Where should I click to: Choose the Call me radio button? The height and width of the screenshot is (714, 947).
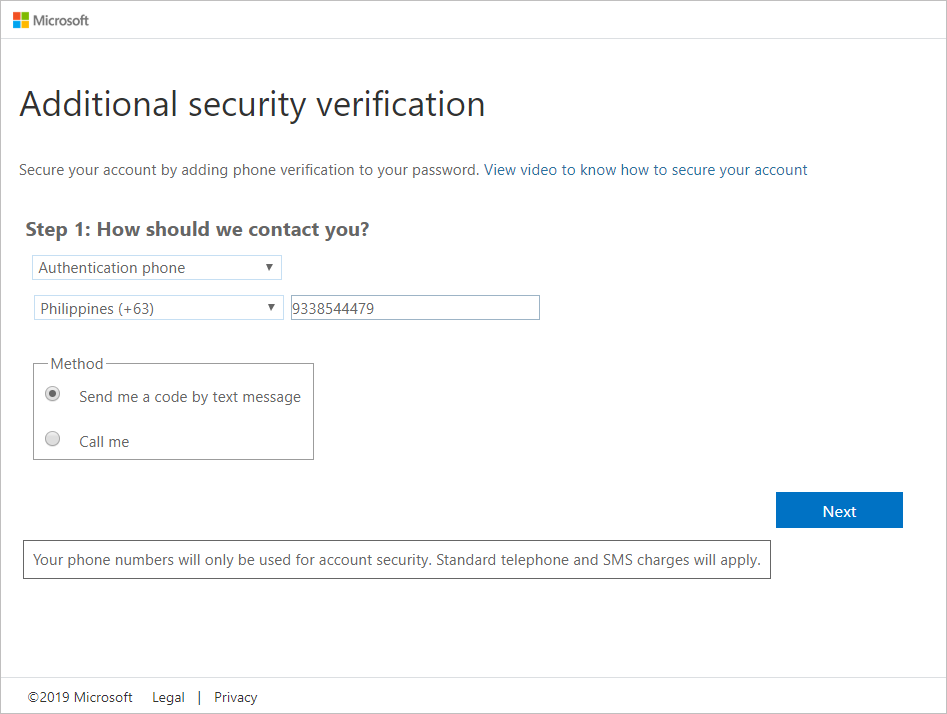point(53,438)
